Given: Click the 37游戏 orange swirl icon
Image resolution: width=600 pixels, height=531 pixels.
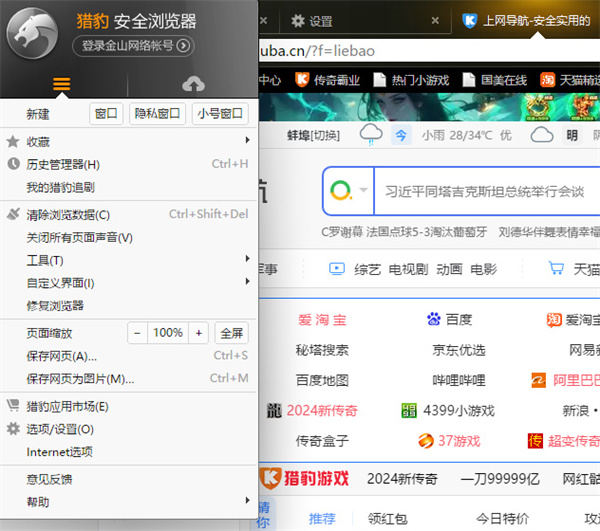Looking at the screenshot, I should click(x=426, y=441).
